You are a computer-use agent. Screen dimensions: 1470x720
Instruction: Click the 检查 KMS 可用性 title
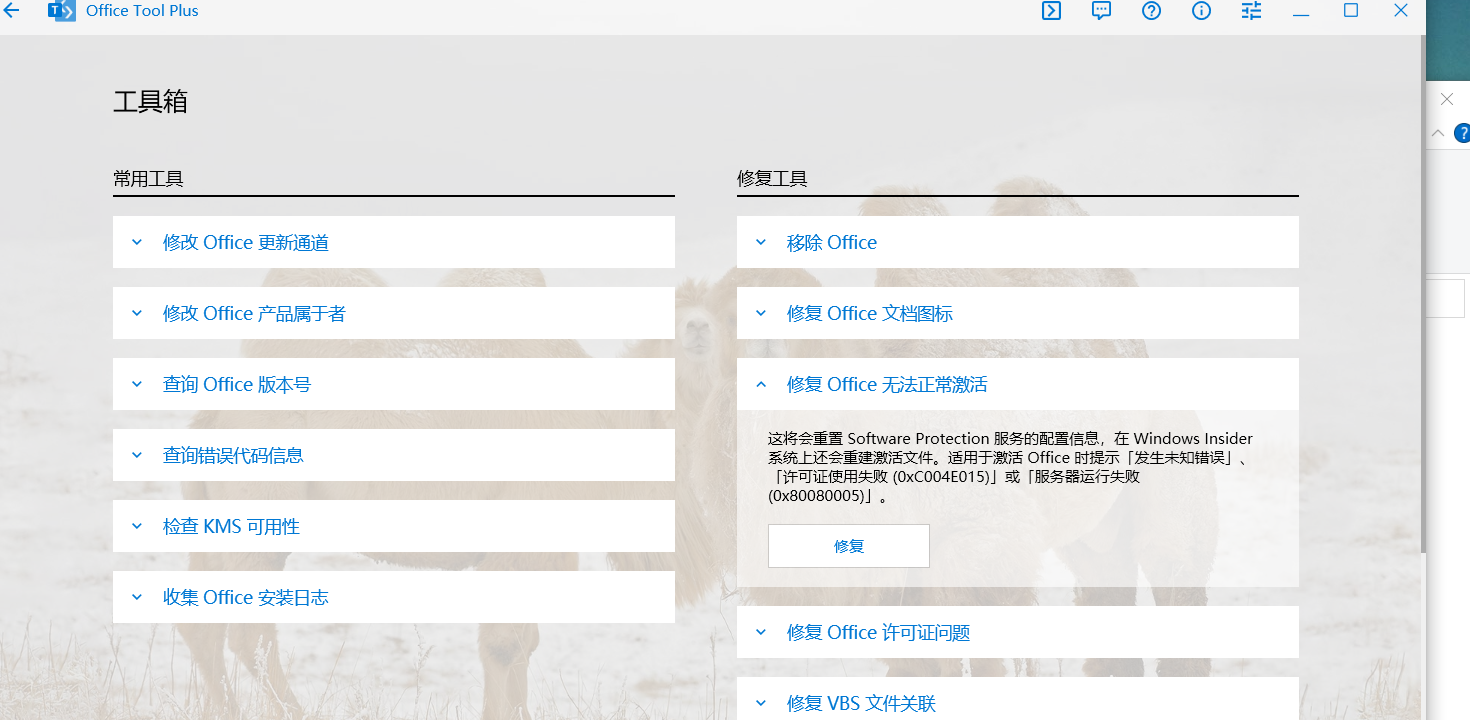point(231,526)
